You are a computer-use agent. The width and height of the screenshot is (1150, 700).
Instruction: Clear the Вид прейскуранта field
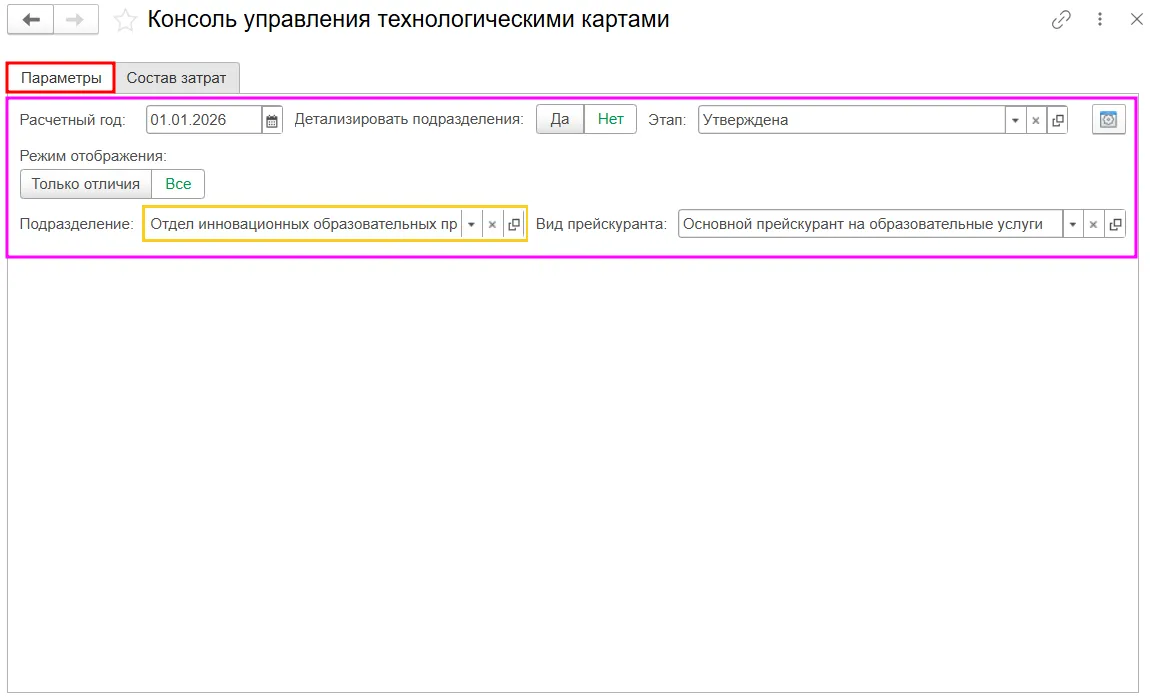click(1093, 225)
